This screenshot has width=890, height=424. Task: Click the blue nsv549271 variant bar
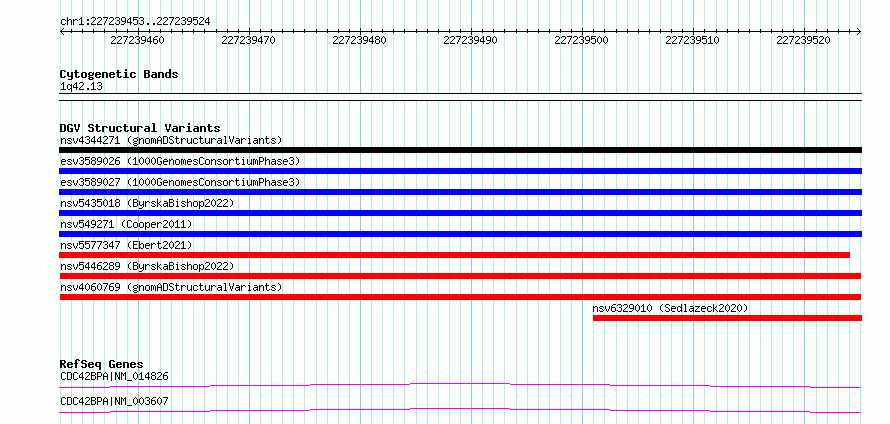click(460, 234)
